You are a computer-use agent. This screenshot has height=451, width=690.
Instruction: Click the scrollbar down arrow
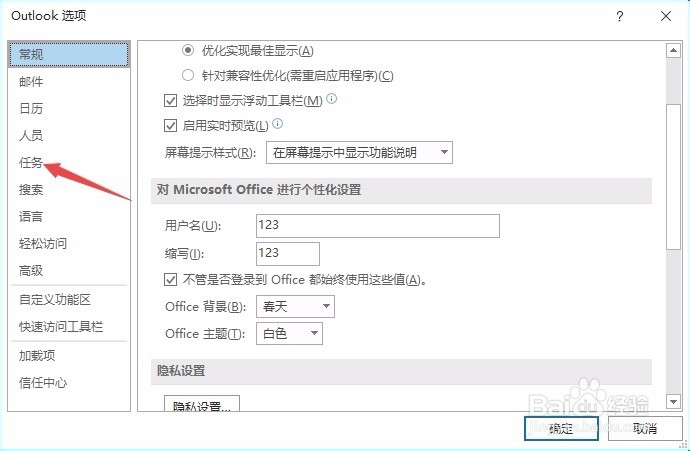pyautogui.click(x=674, y=401)
